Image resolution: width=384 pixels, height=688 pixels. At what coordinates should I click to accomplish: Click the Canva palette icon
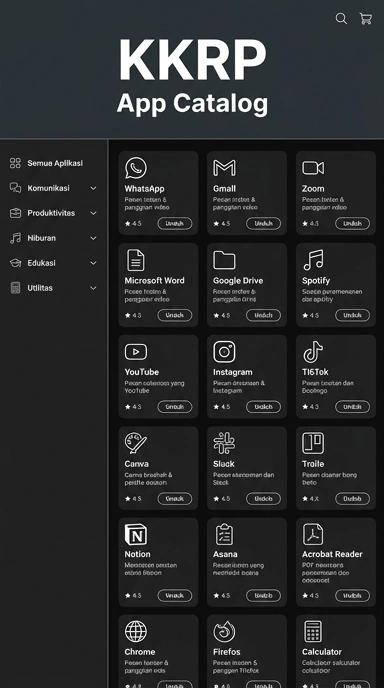(x=136, y=443)
